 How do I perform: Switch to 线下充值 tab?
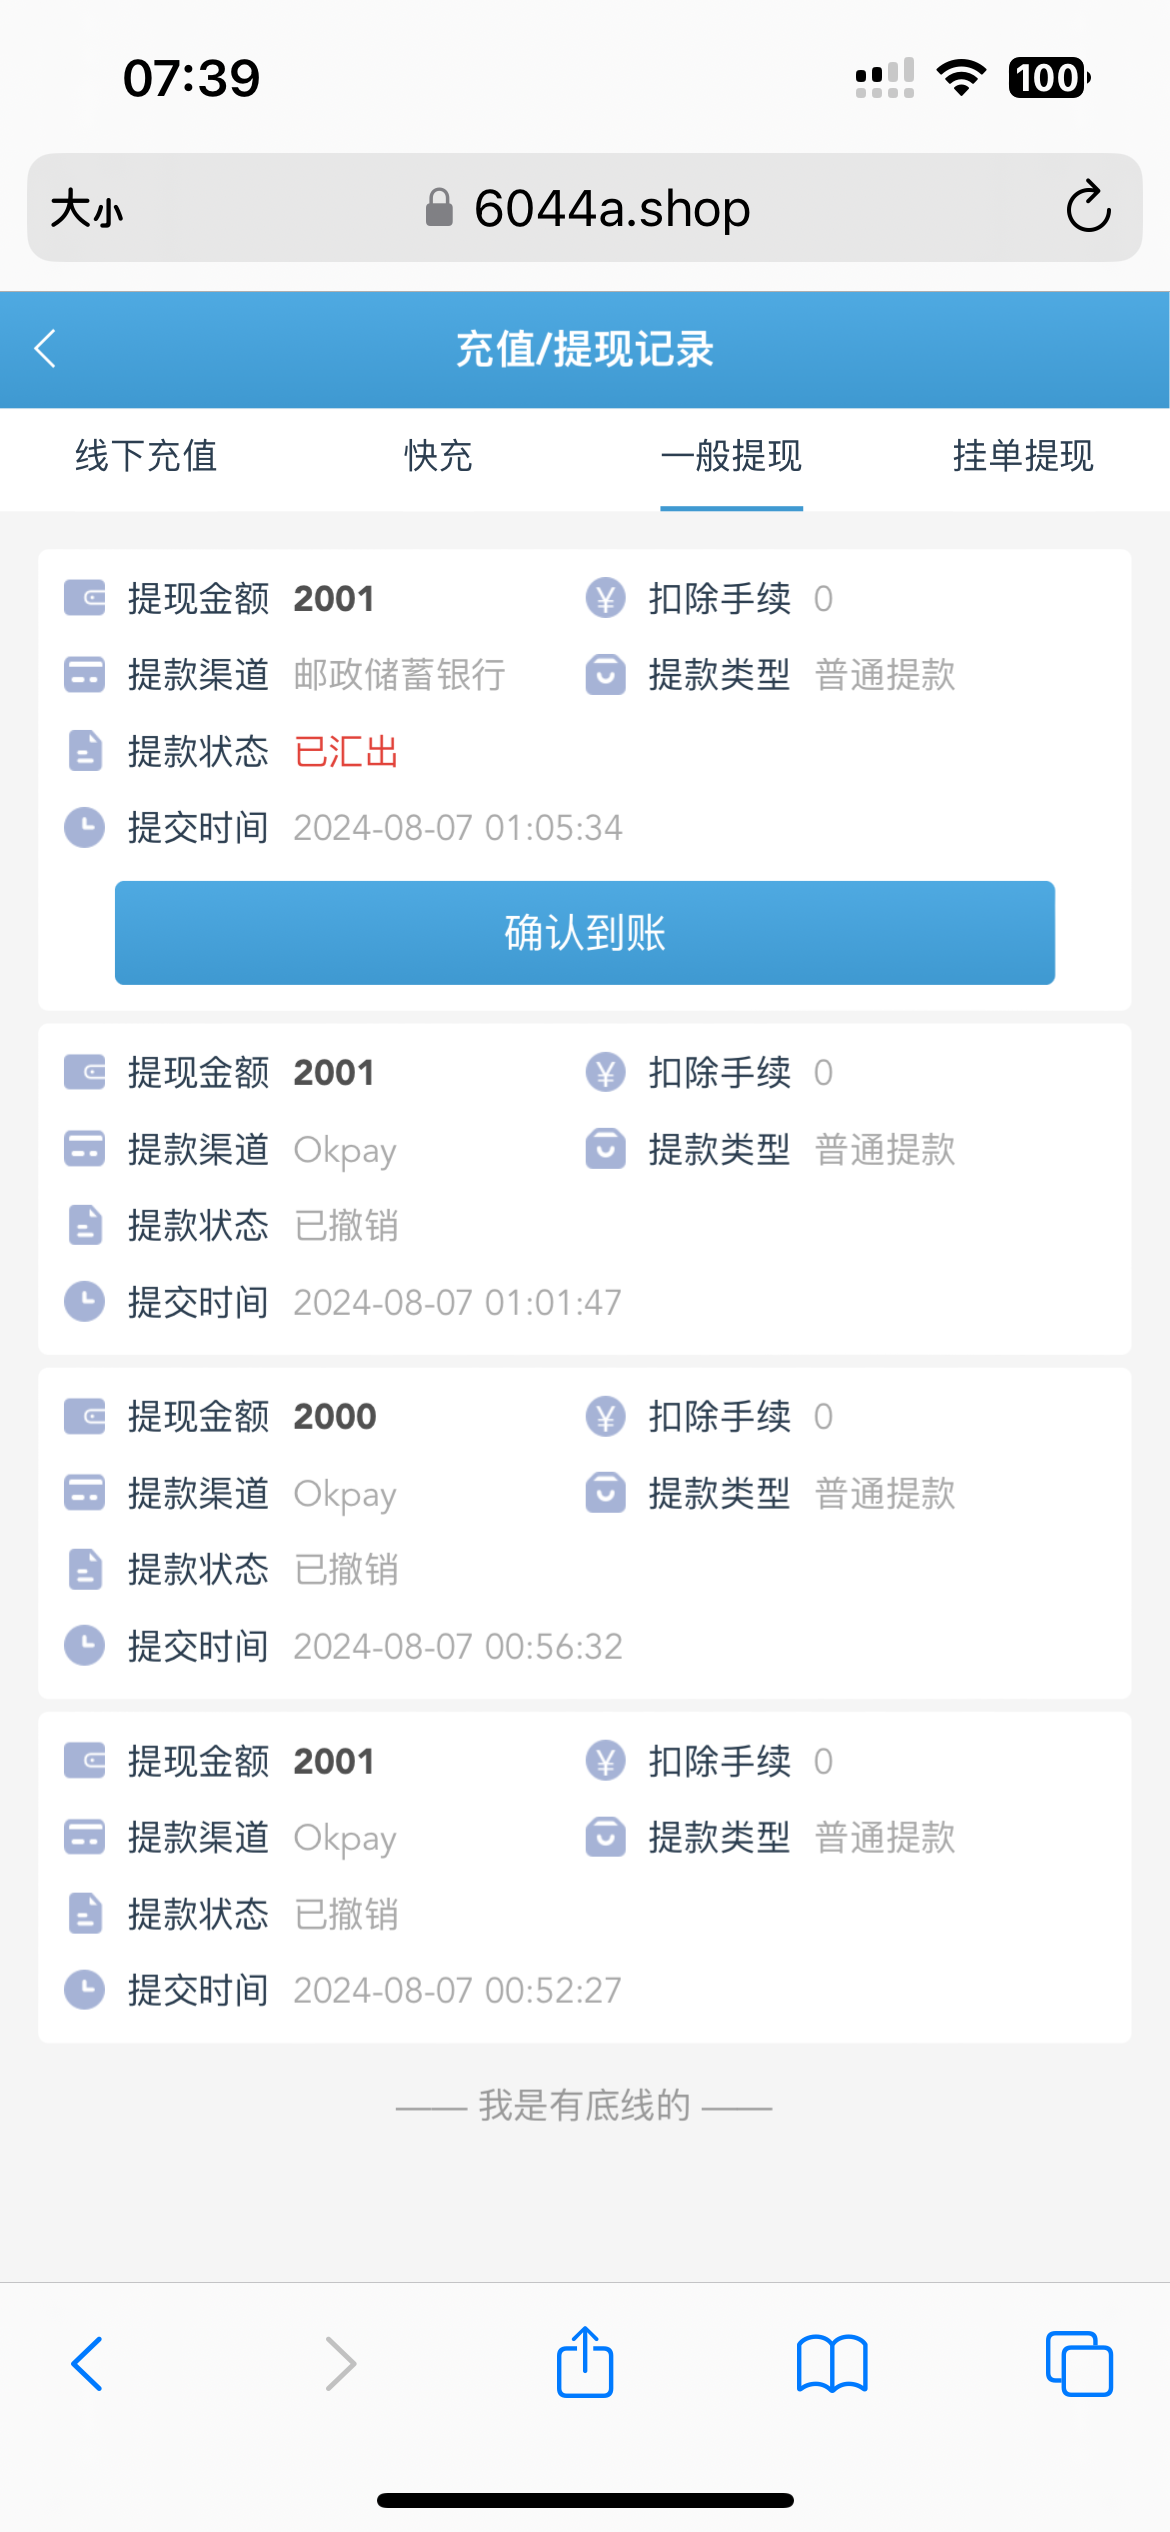point(146,456)
